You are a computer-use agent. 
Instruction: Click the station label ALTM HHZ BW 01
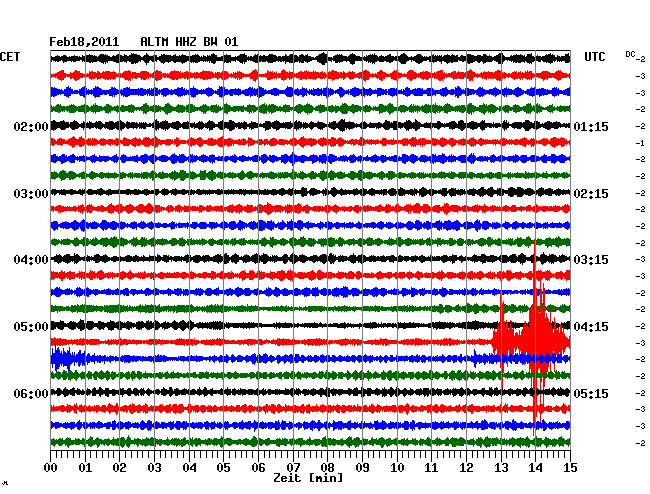coord(189,42)
